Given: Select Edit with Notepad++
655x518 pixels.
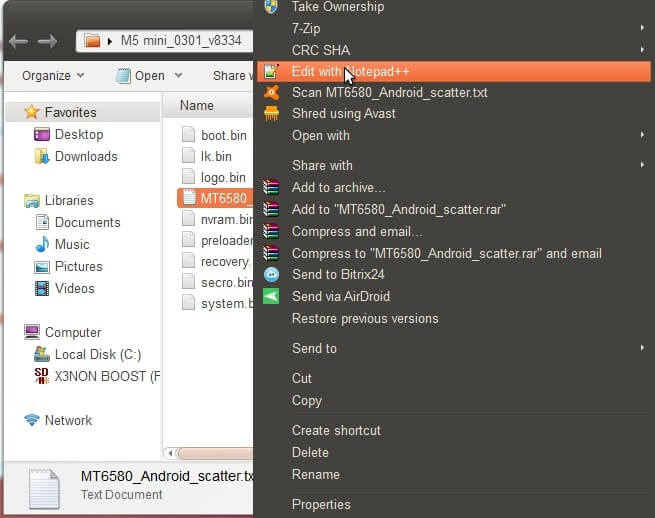Looking at the screenshot, I should pyautogui.click(x=454, y=71).
